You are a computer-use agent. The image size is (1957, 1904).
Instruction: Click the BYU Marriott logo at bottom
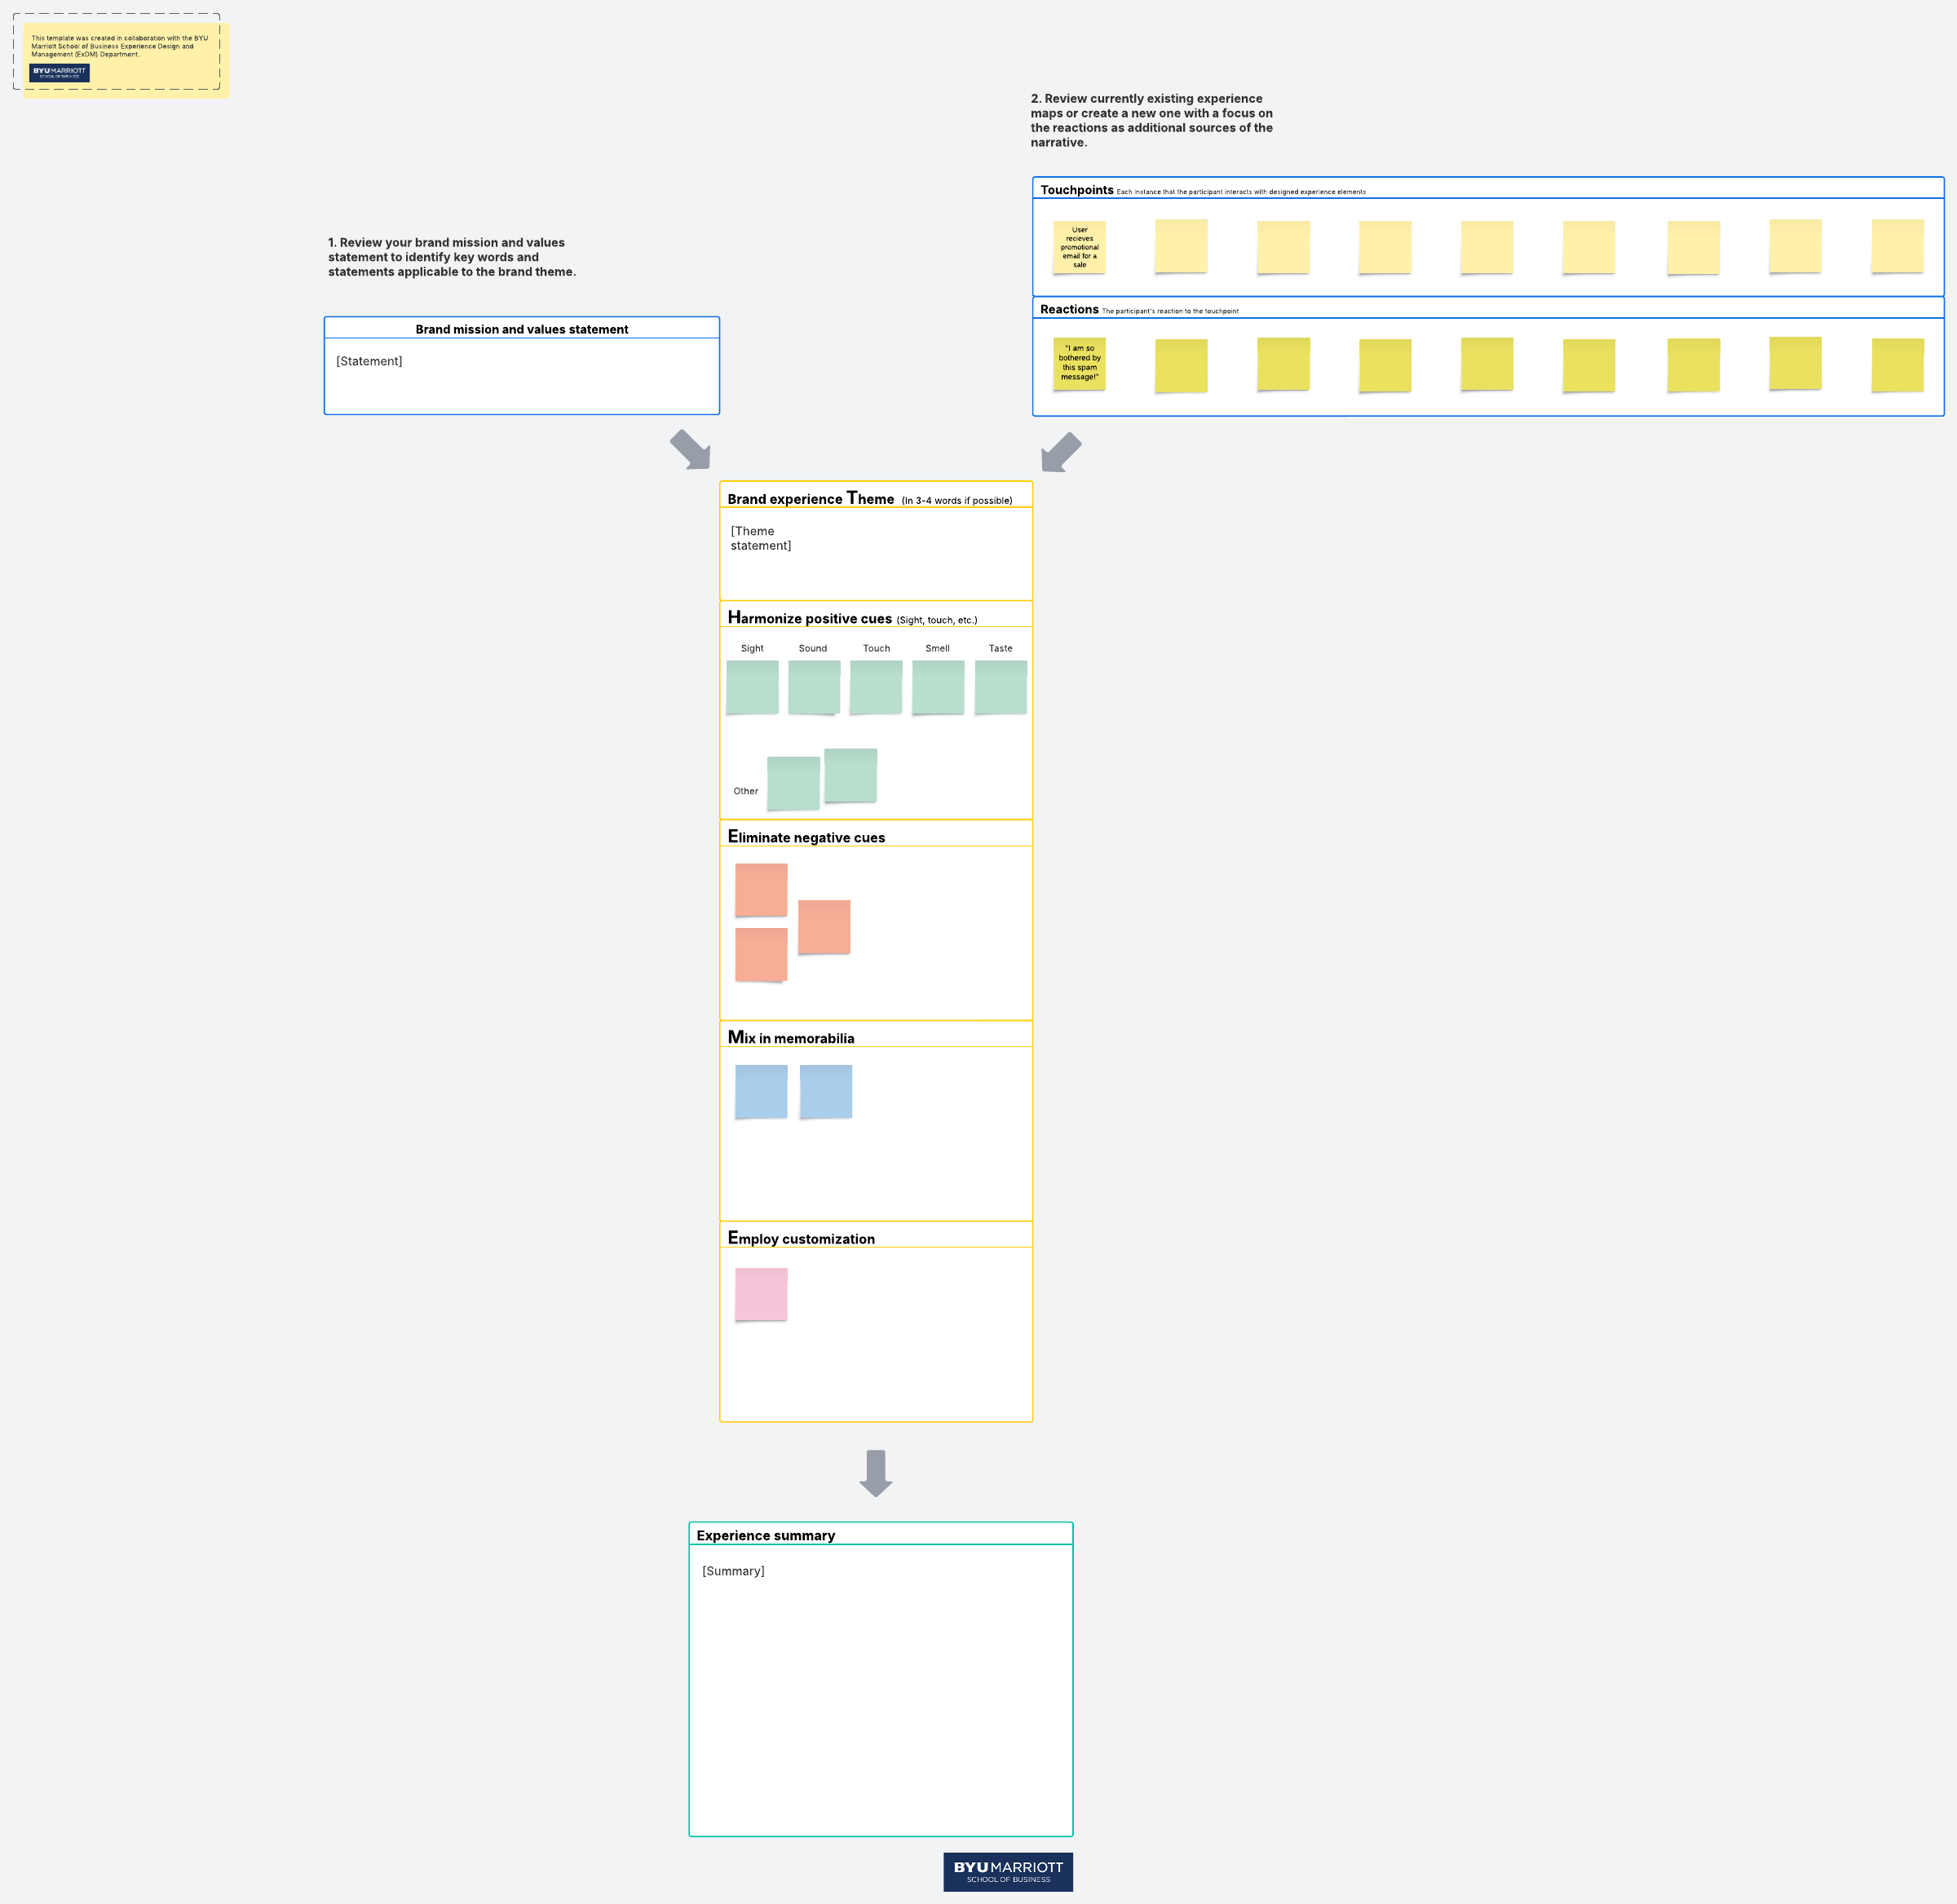(1007, 1871)
